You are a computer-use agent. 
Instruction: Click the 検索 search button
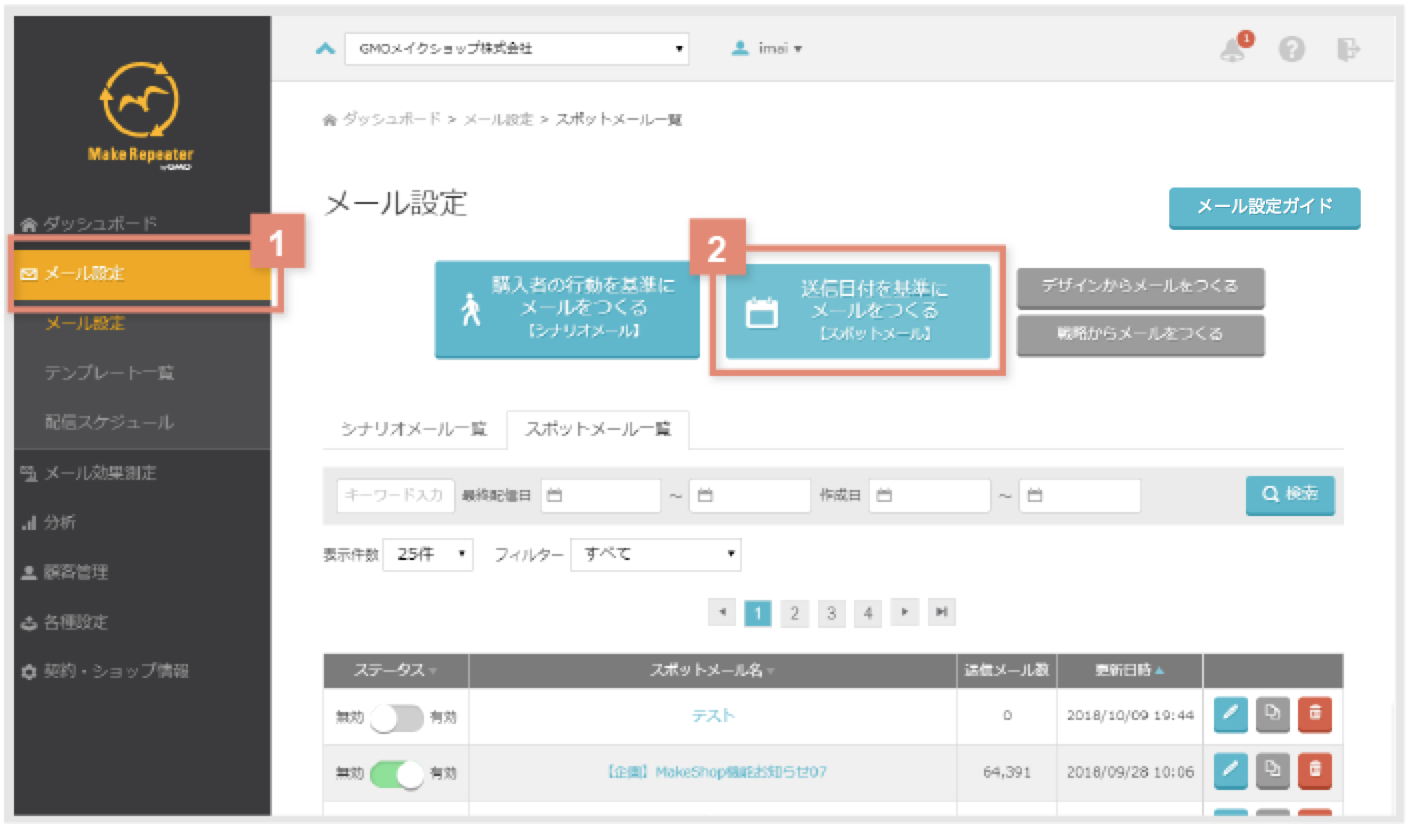click(x=1289, y=495)
